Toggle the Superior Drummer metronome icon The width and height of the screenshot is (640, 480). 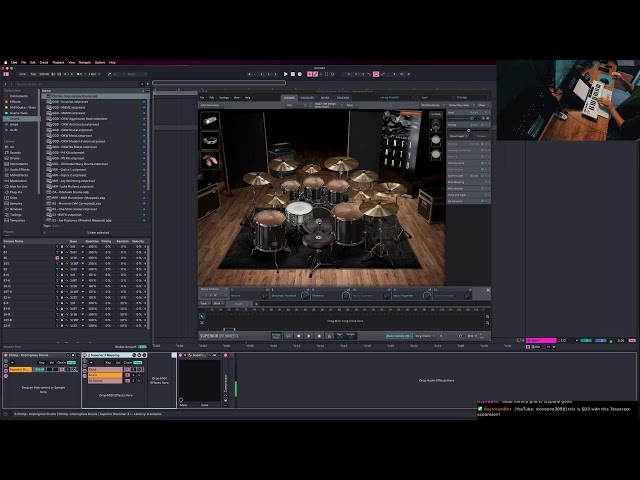(x=329, y=336)
